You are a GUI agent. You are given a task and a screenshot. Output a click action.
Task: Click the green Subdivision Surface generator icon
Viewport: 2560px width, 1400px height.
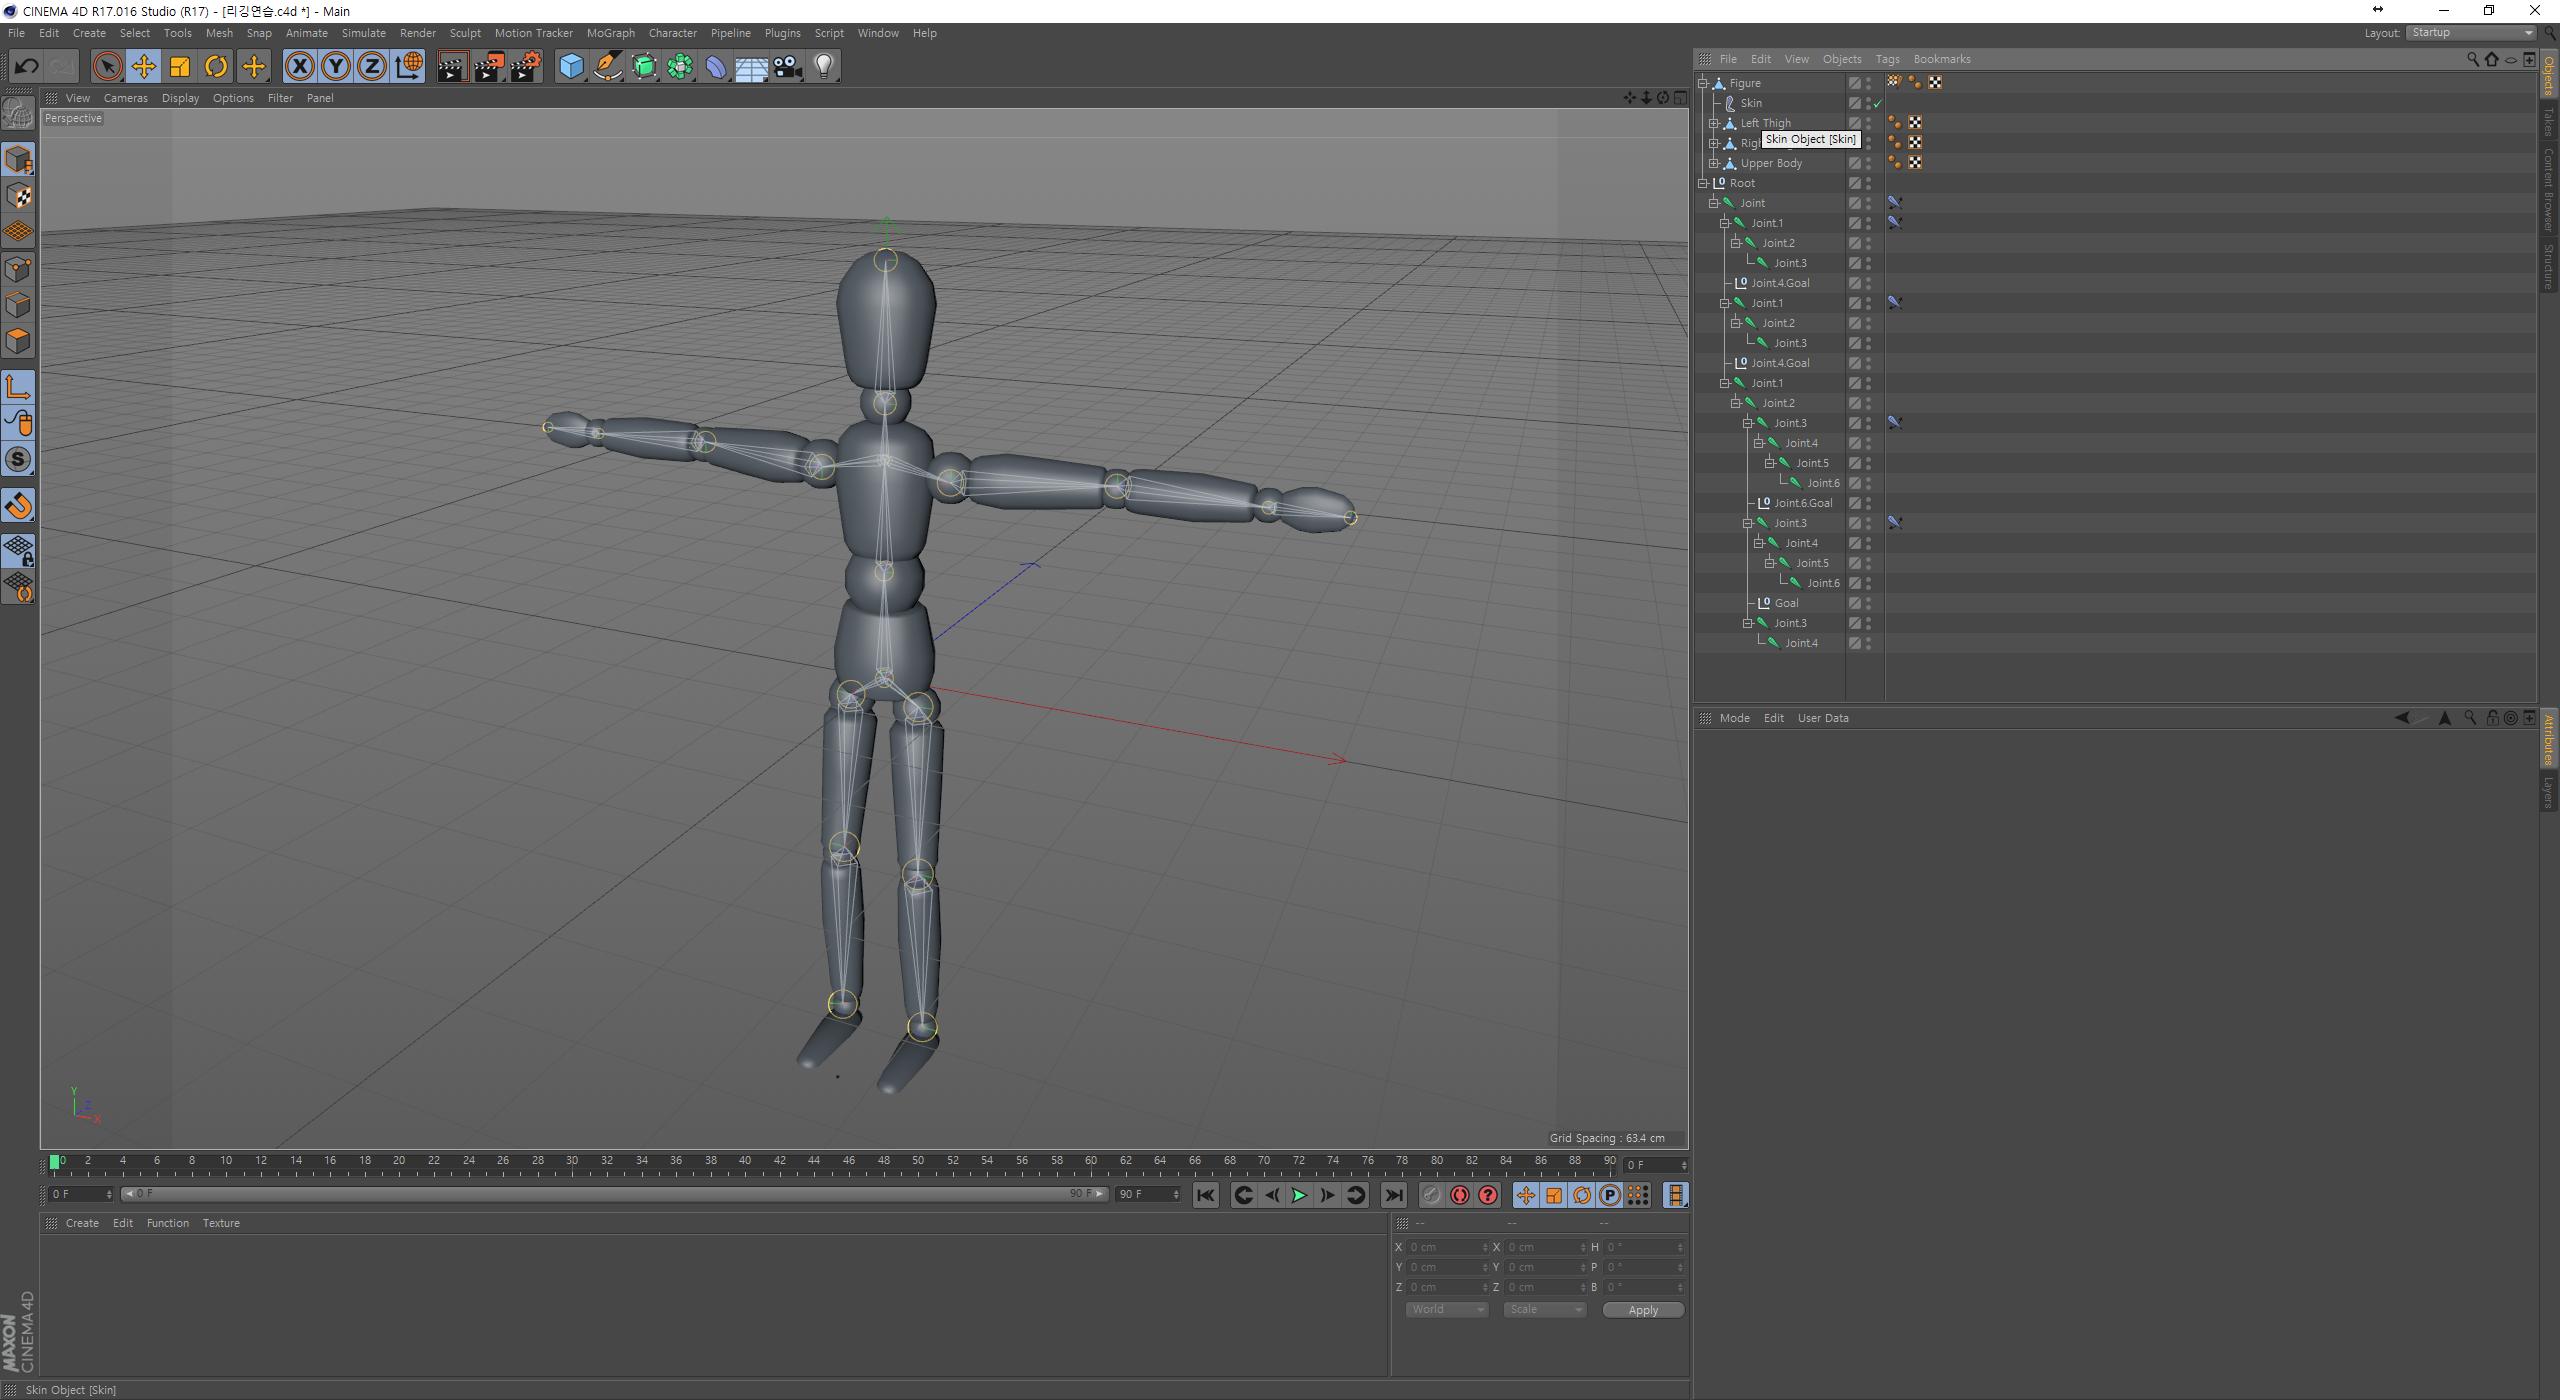tap(644, 67)
